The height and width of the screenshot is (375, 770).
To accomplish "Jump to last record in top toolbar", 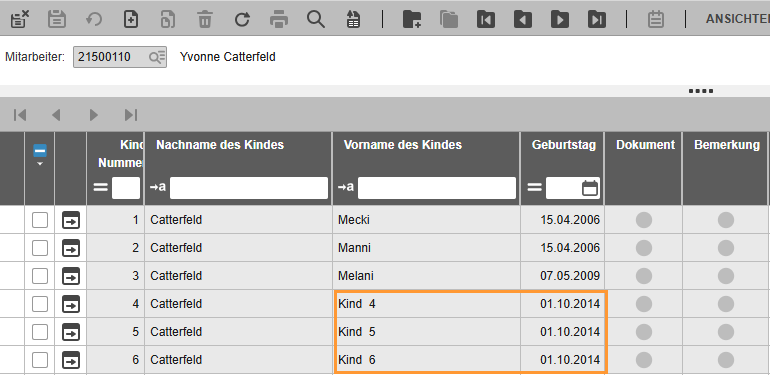I will point(597,19).
